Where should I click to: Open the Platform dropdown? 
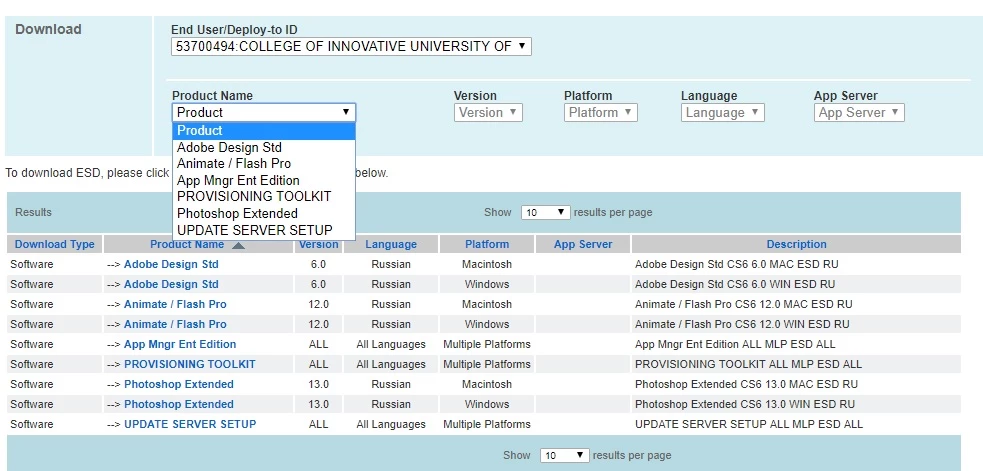click(600, 112)
